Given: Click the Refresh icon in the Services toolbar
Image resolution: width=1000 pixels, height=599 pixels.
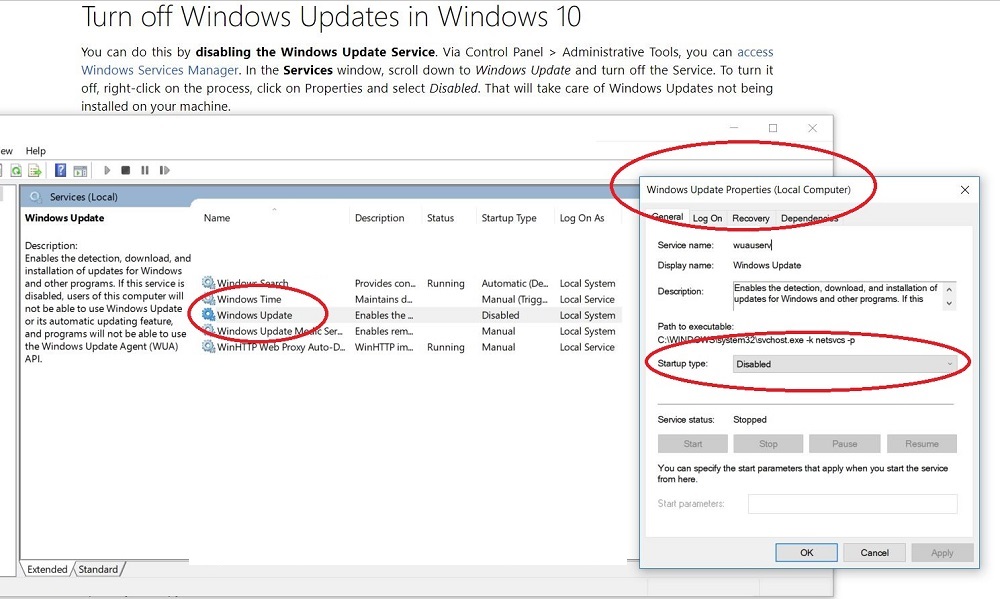Looking at the screenshot, I should click(16, 170).
